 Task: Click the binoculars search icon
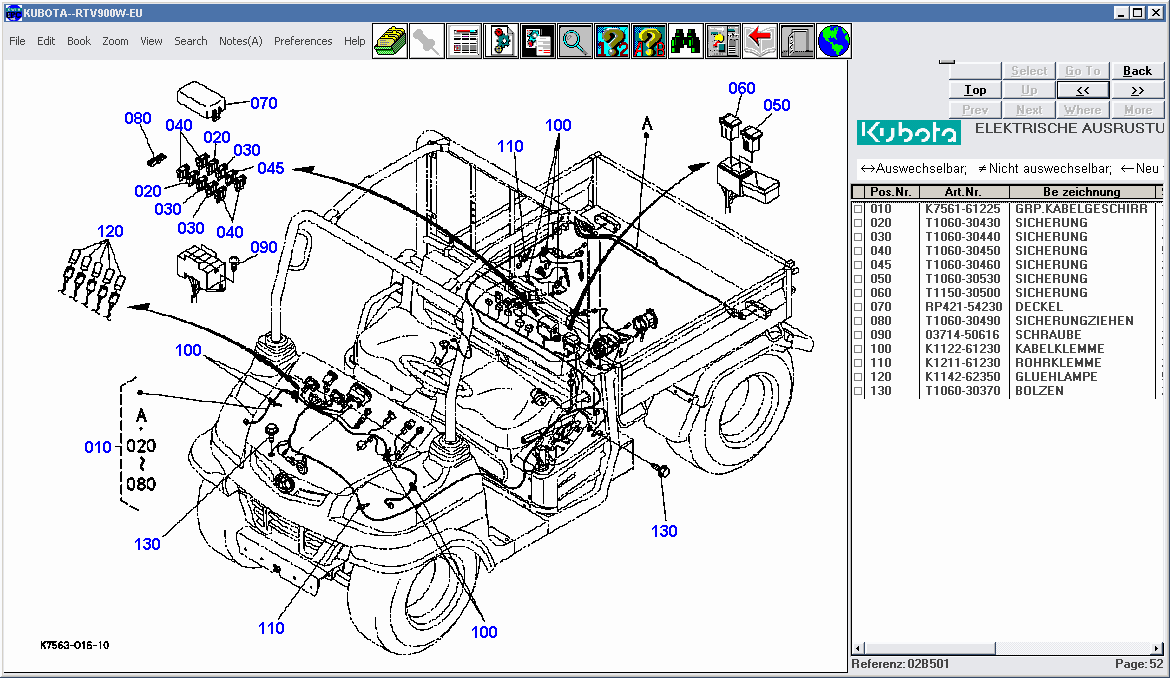(685, 41)
